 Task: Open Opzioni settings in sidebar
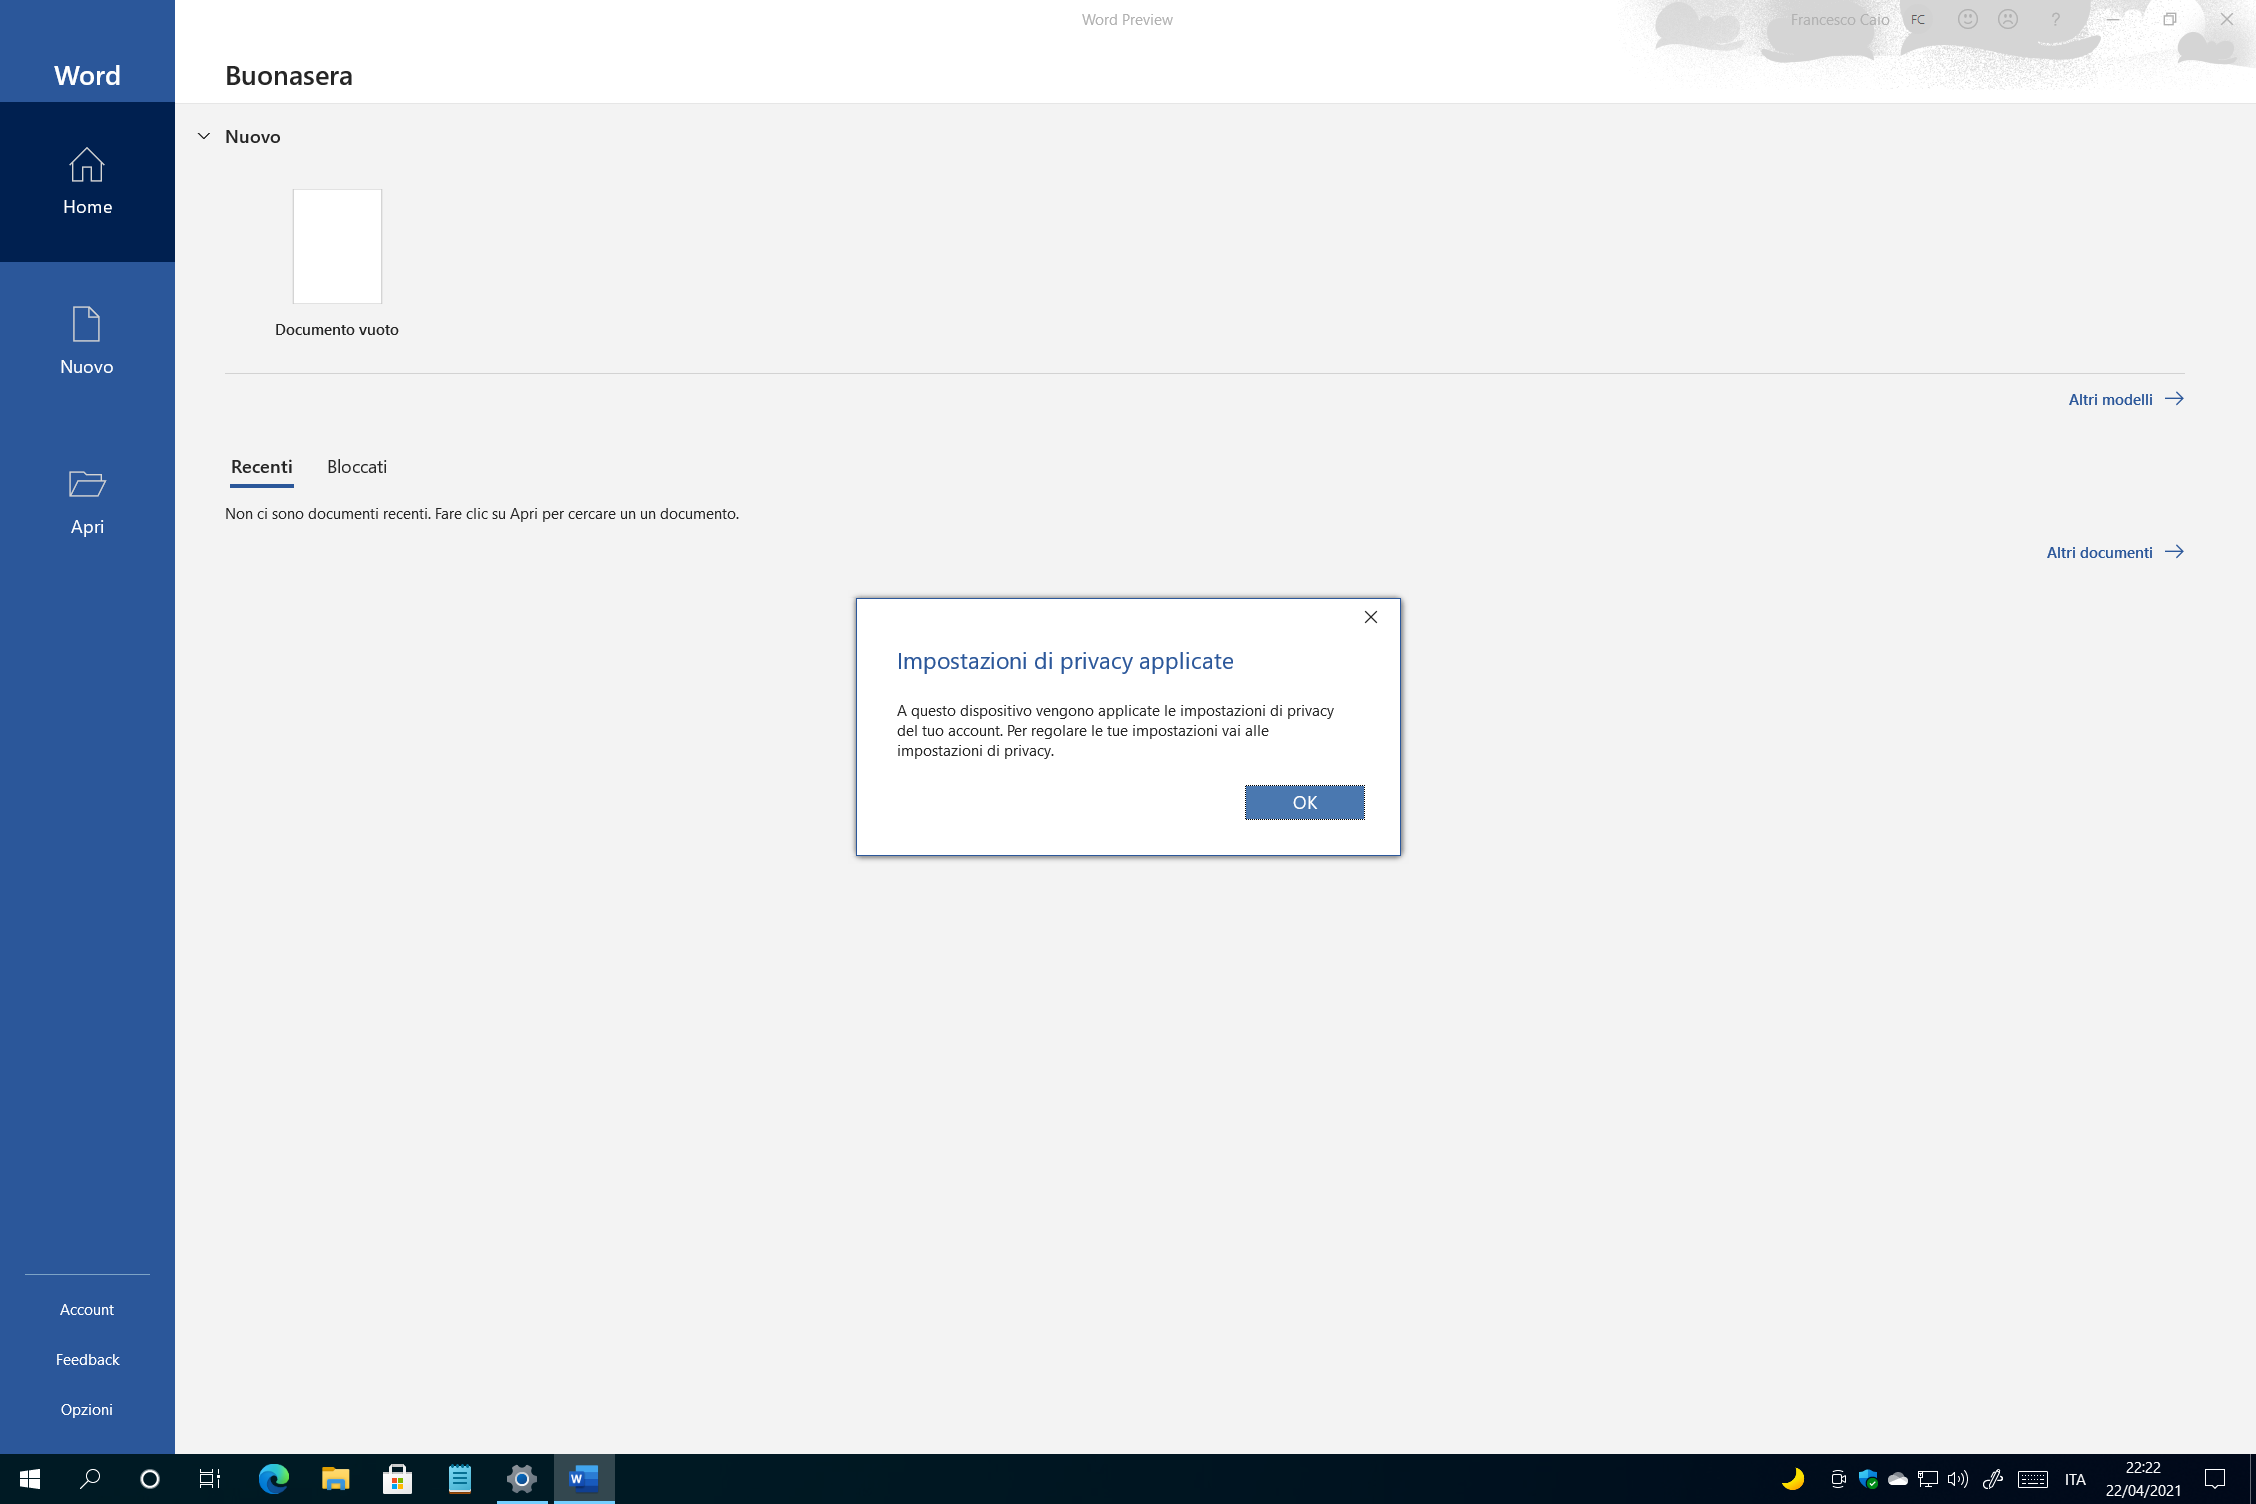tap(87, 1408)
